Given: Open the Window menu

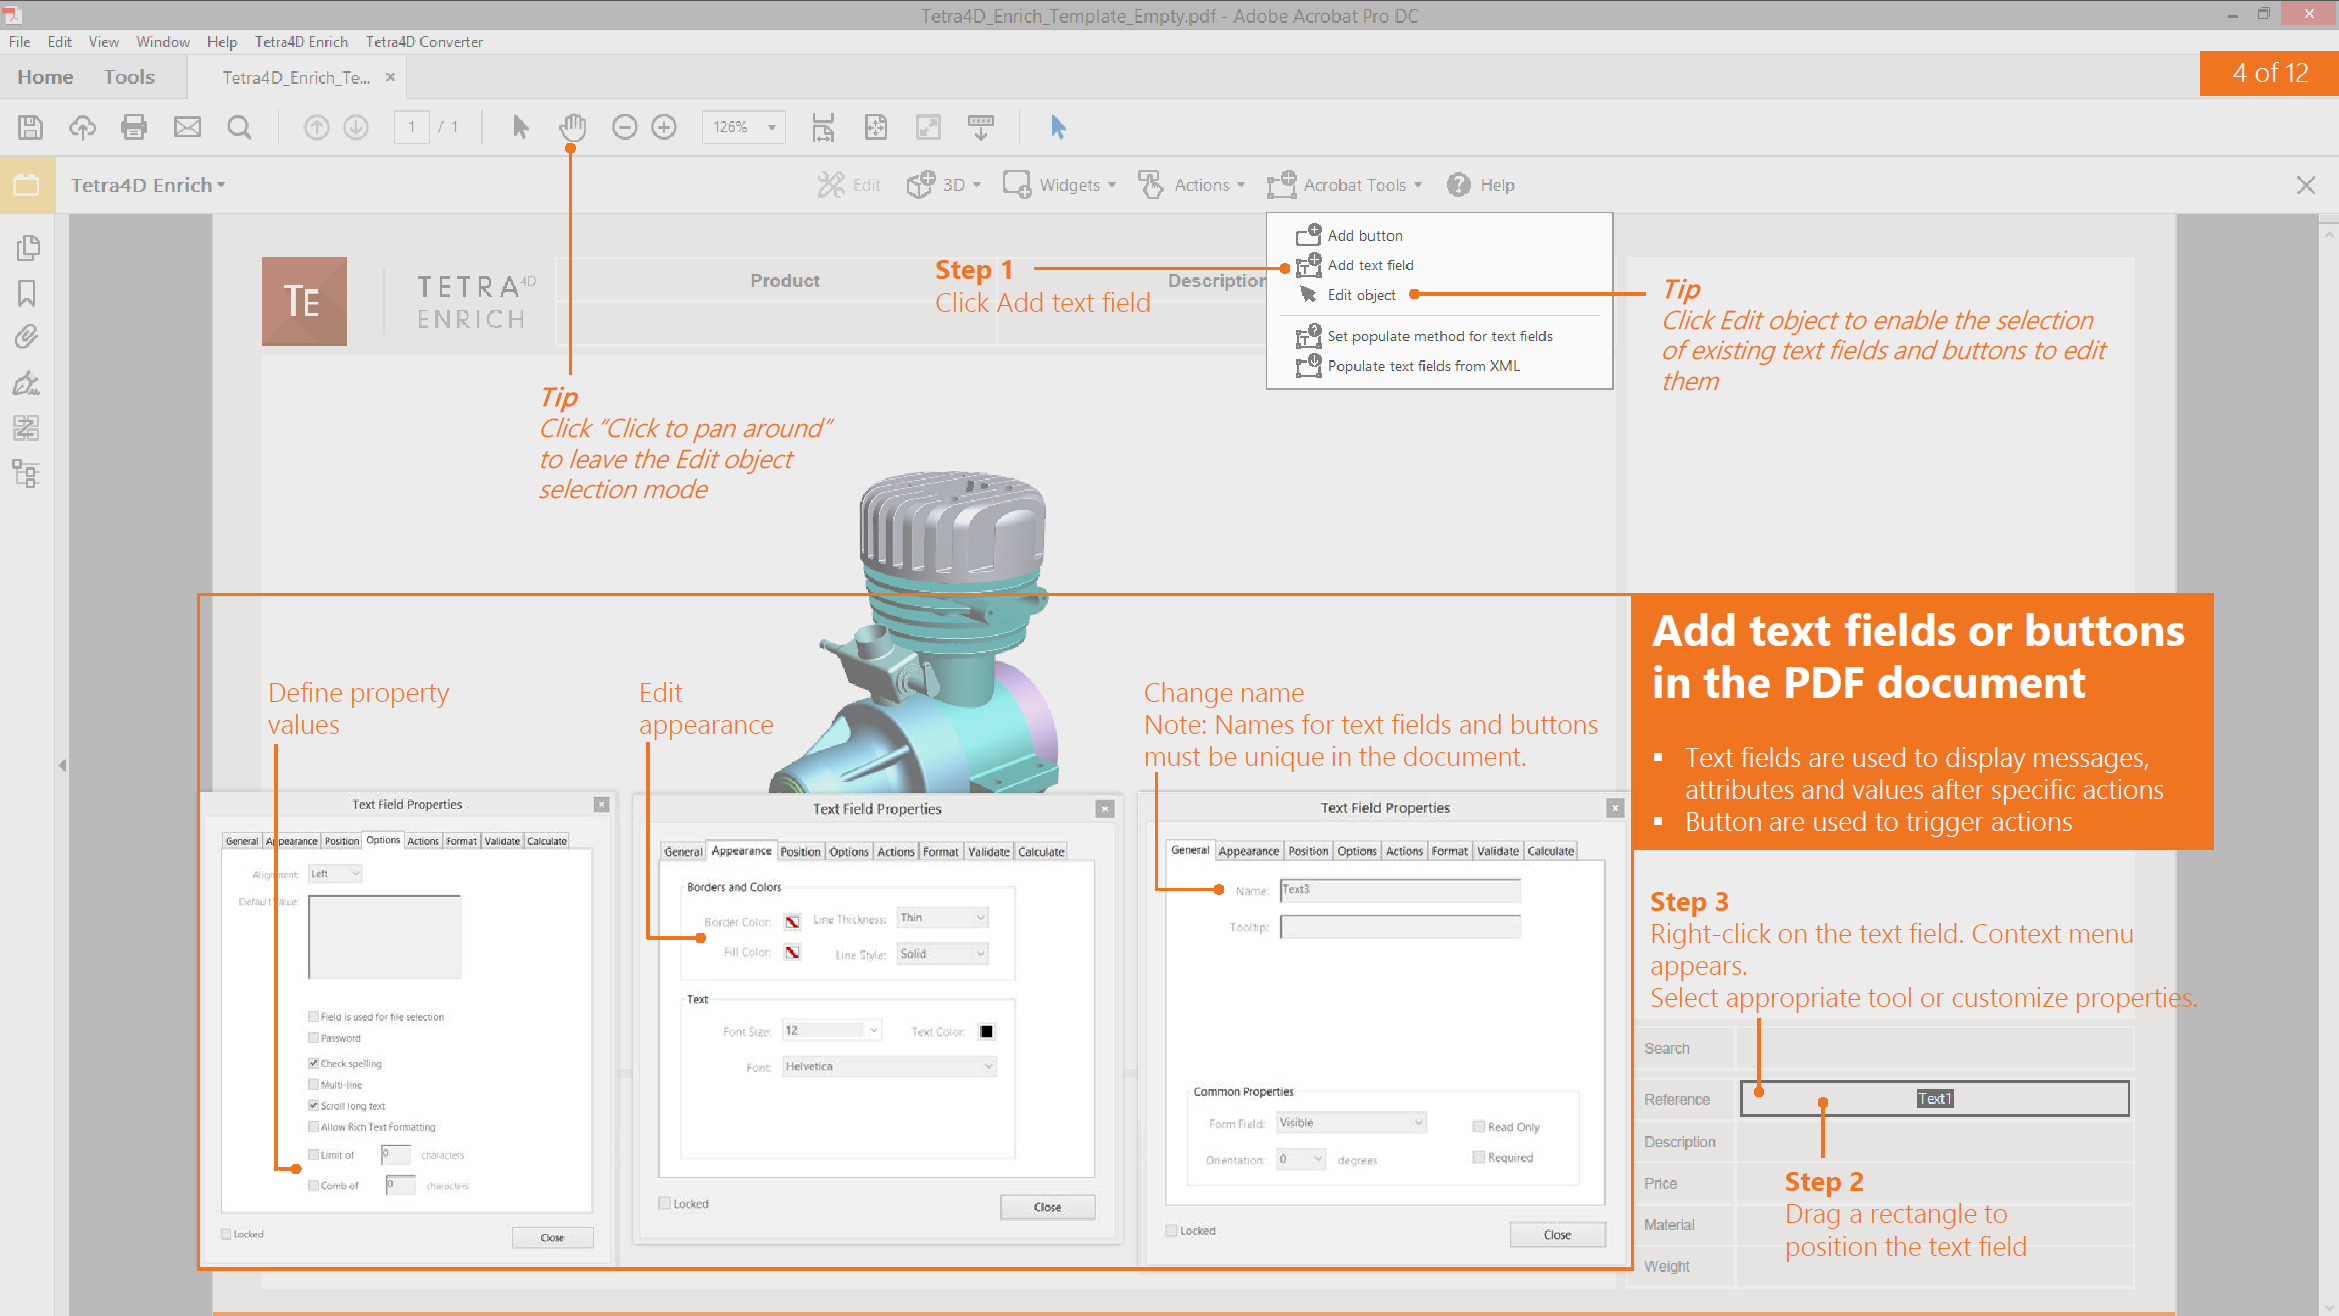Looking at the screenshot, I should (163, 42).
